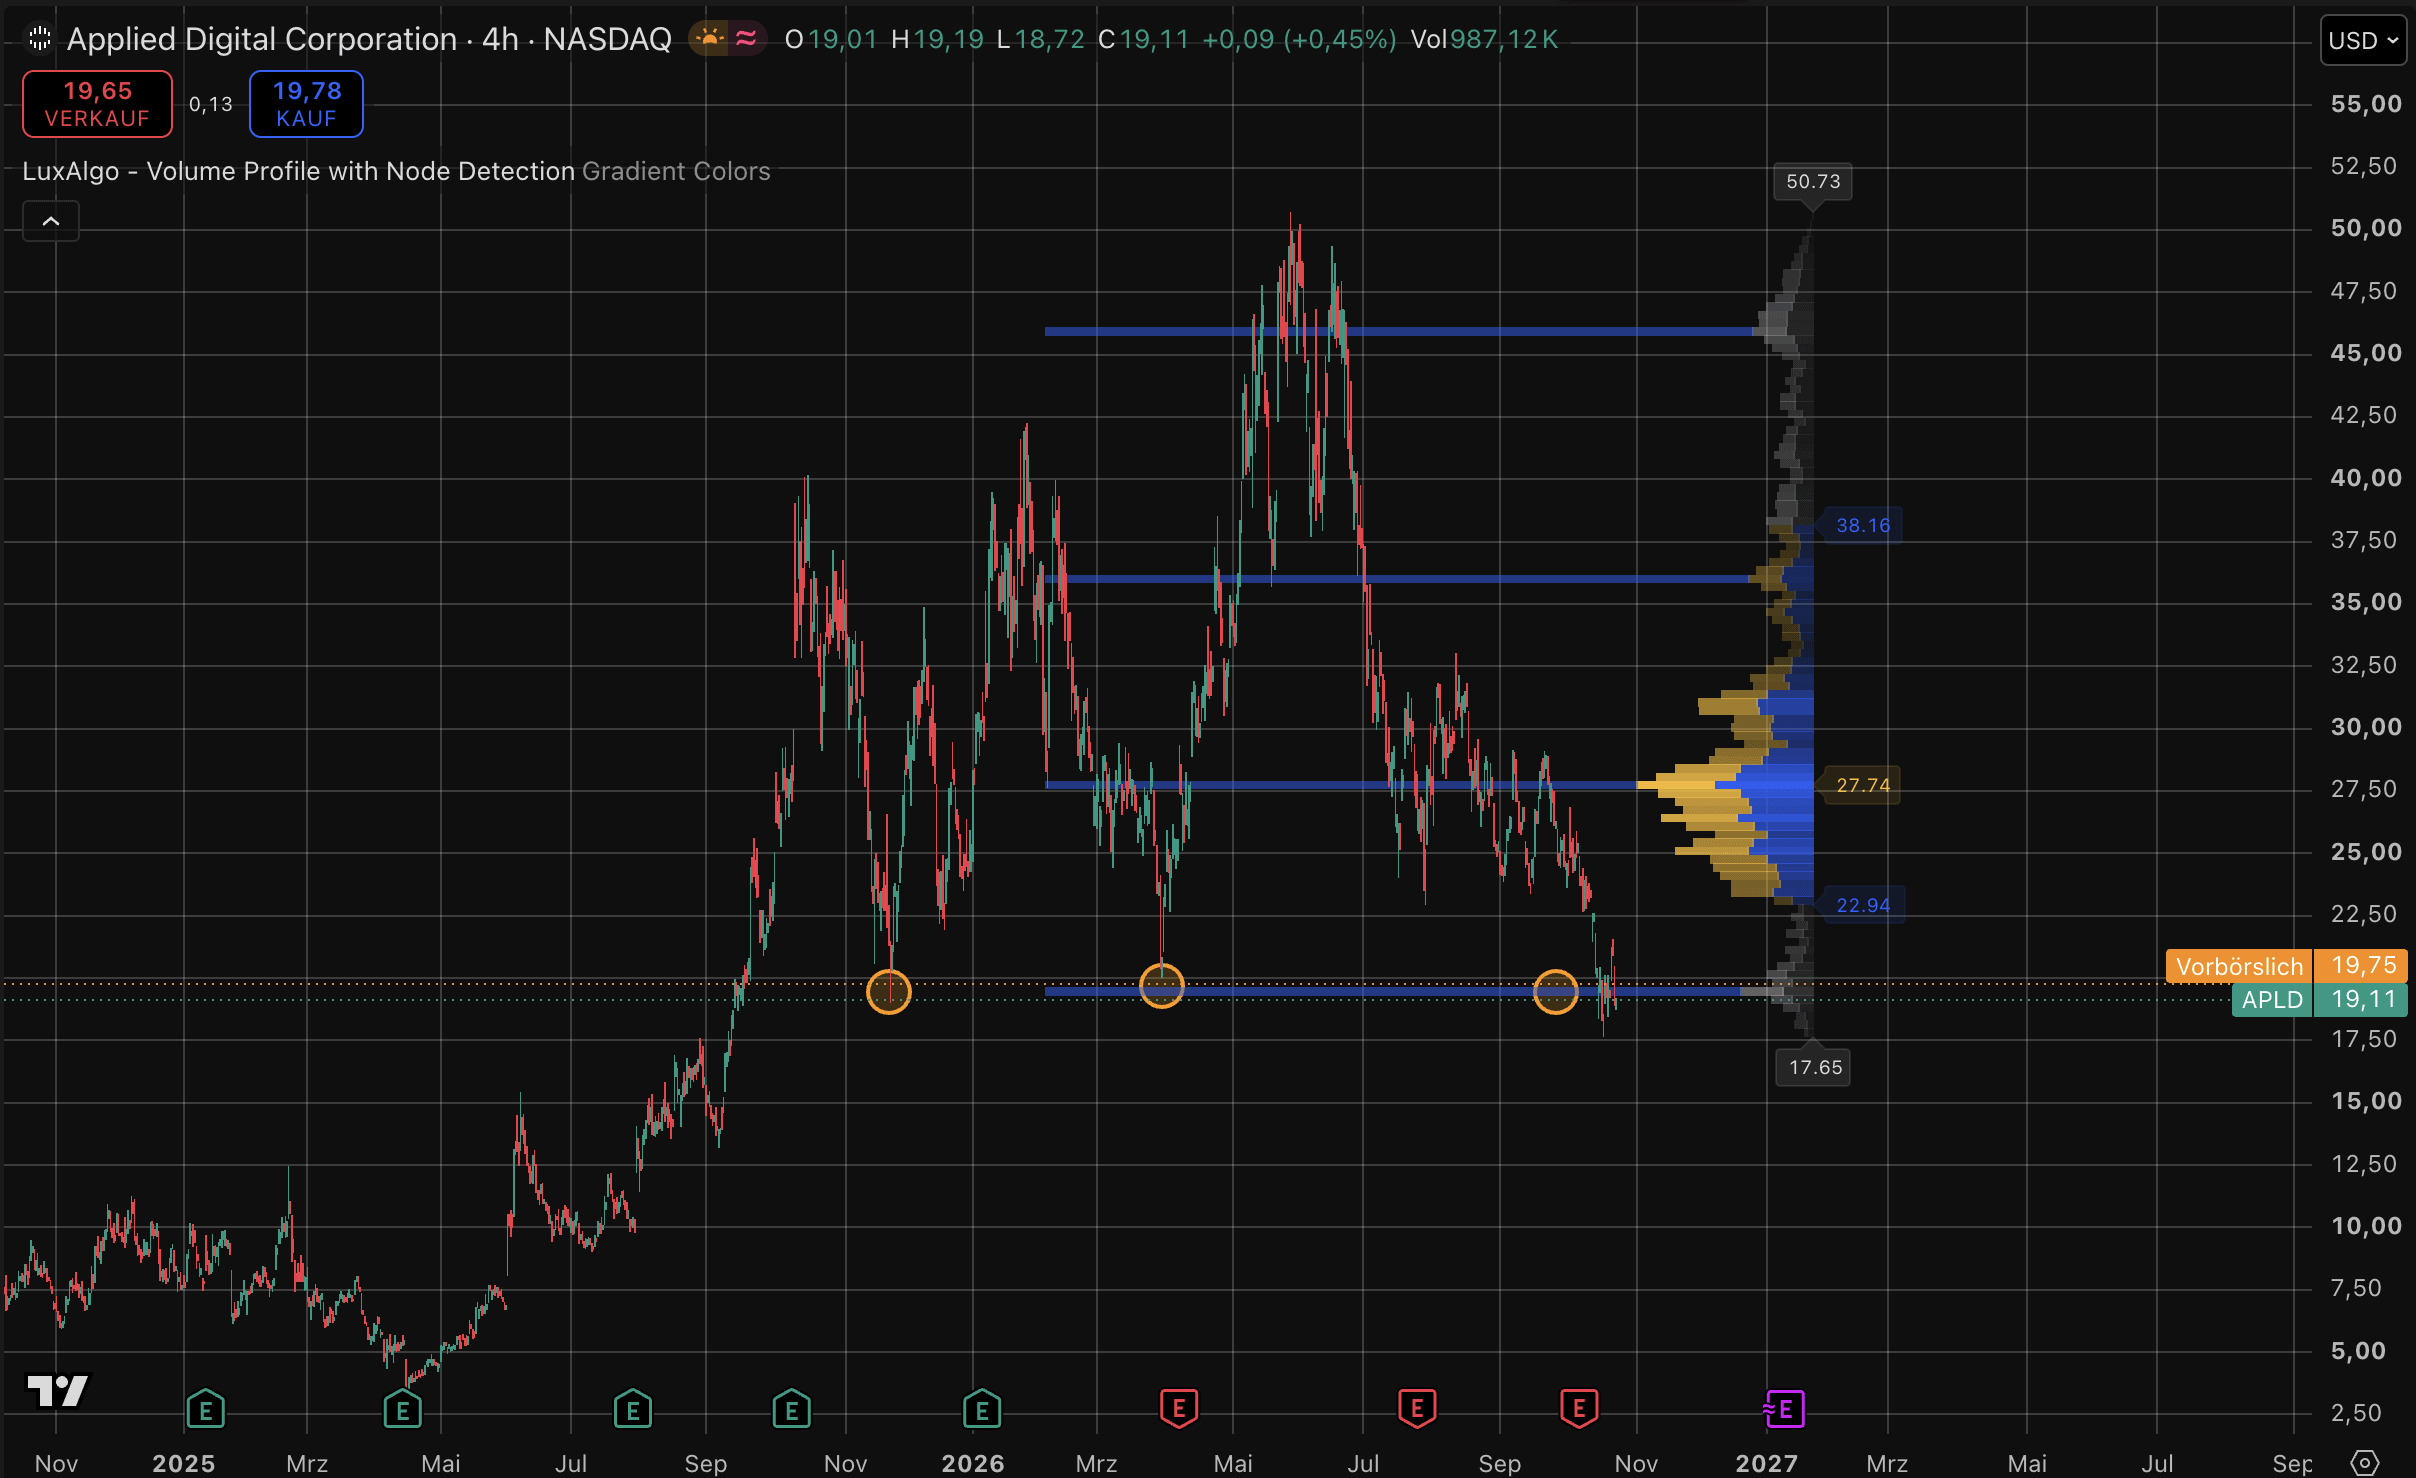Click the NASDAQ exchange label in the title

click(607, 39)
